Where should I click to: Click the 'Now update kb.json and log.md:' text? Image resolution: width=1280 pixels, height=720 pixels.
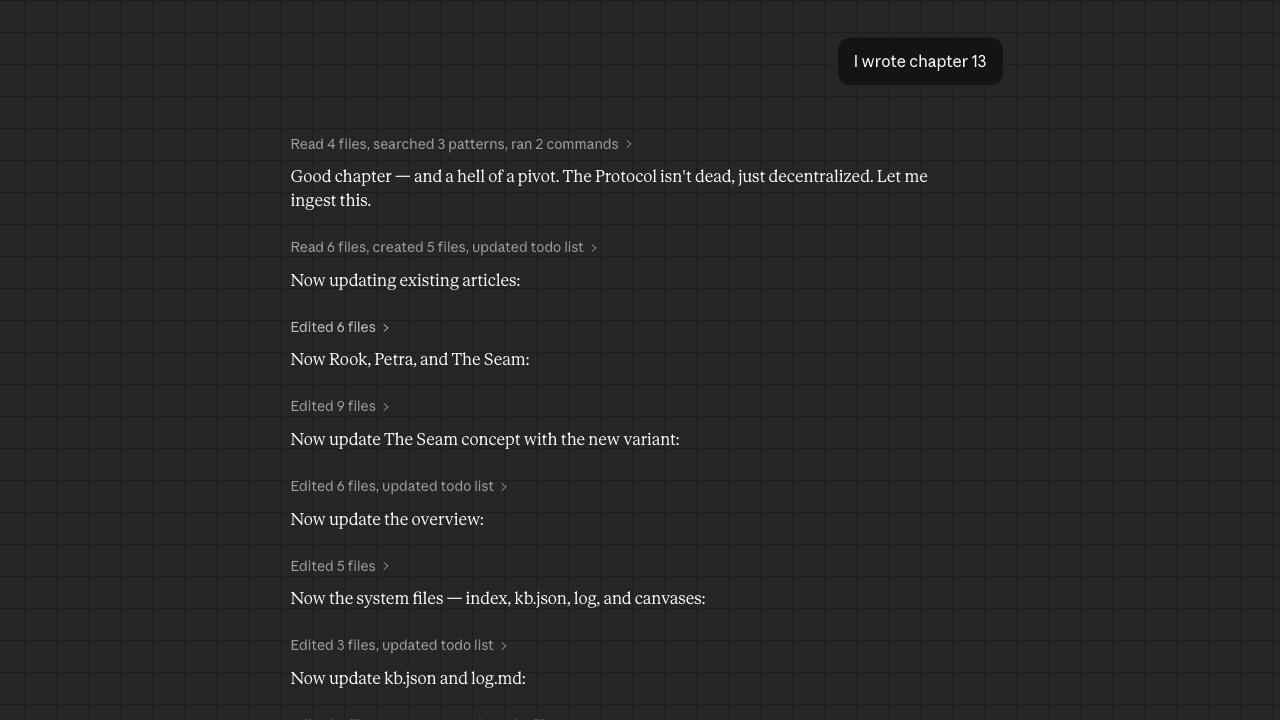(x=408, y=678)
